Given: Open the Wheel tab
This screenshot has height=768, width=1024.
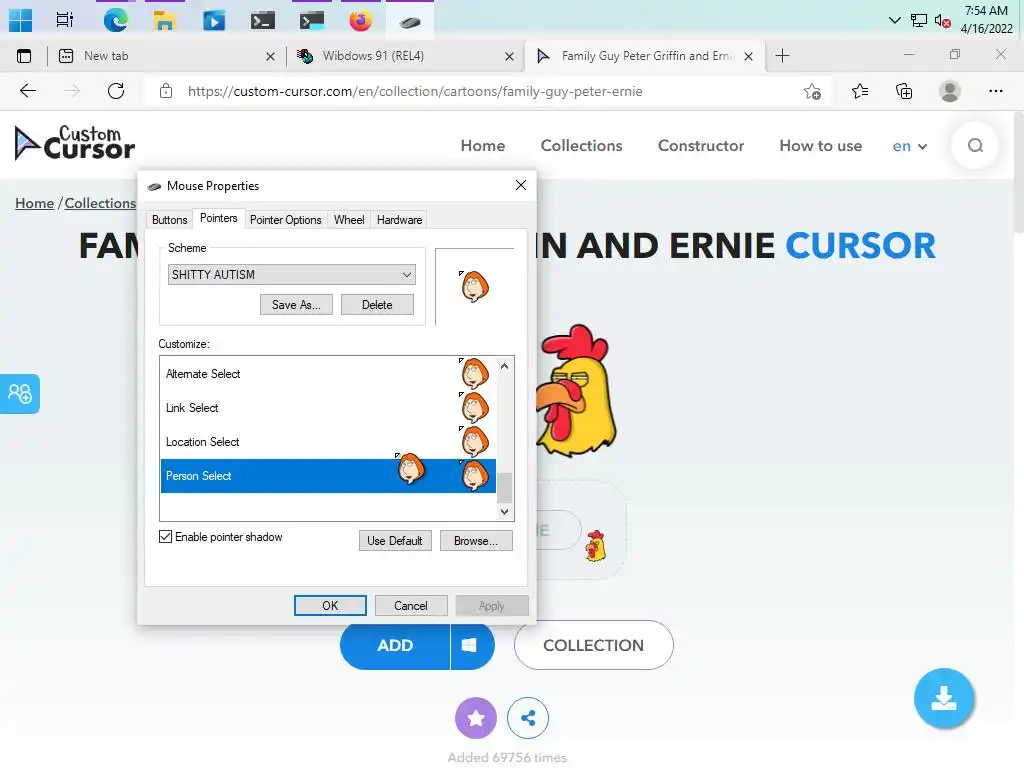Looking at the screenshot, I should 349,220.
